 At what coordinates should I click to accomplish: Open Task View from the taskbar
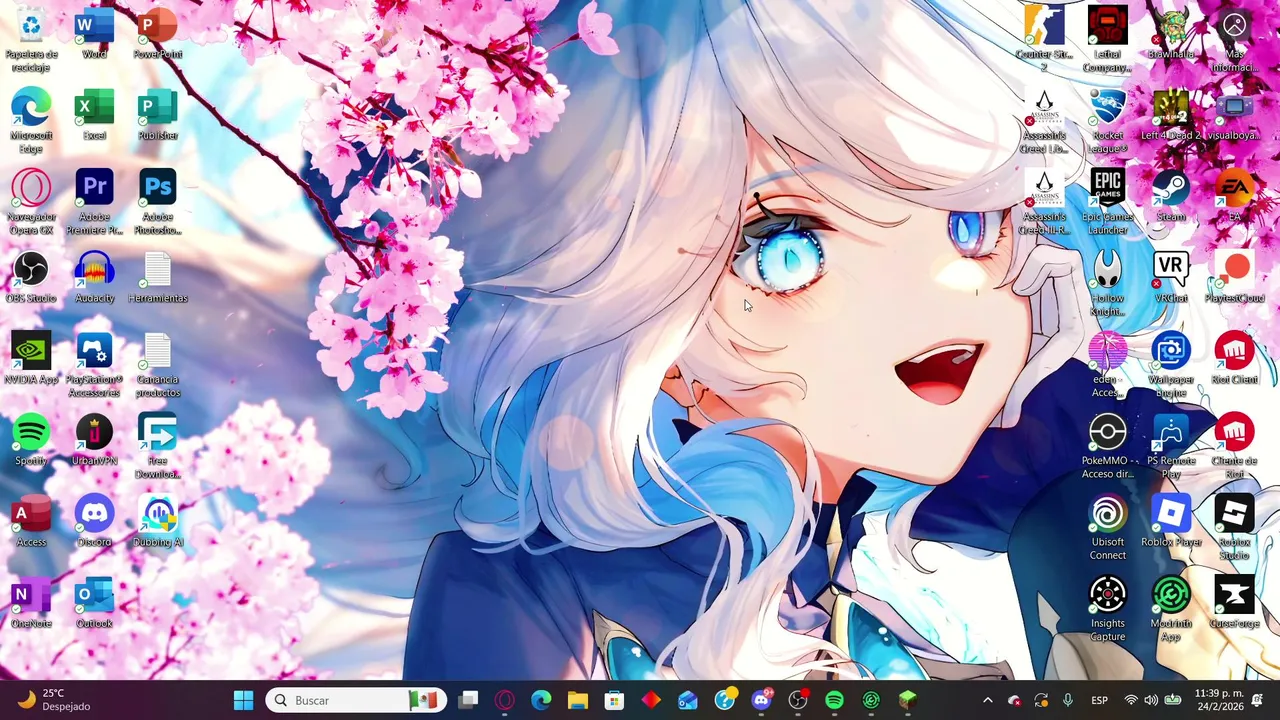468,700
